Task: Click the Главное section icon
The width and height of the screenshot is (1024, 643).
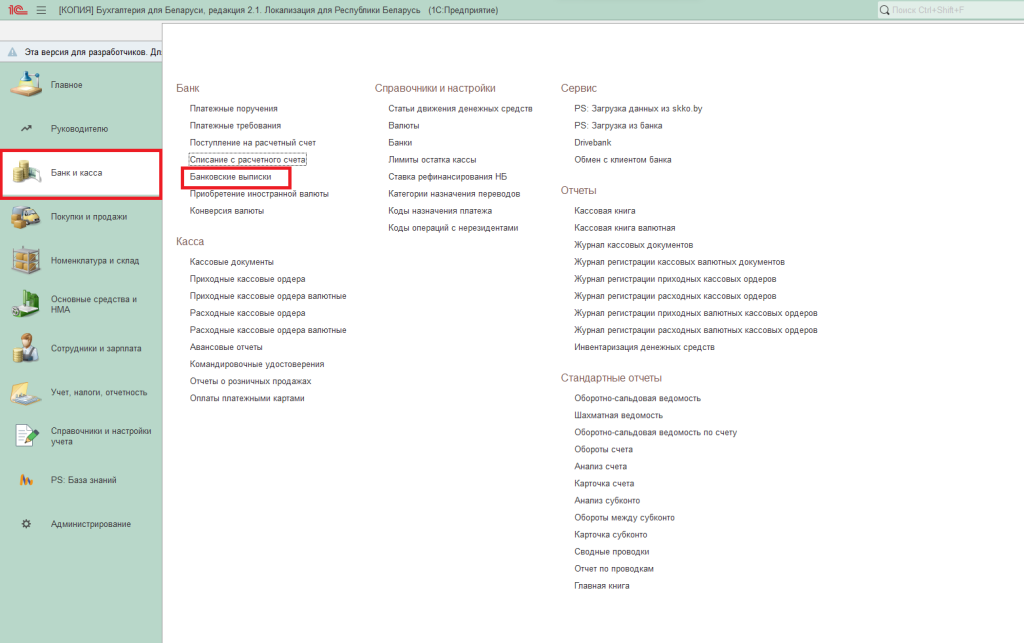Action: [26, 85]
